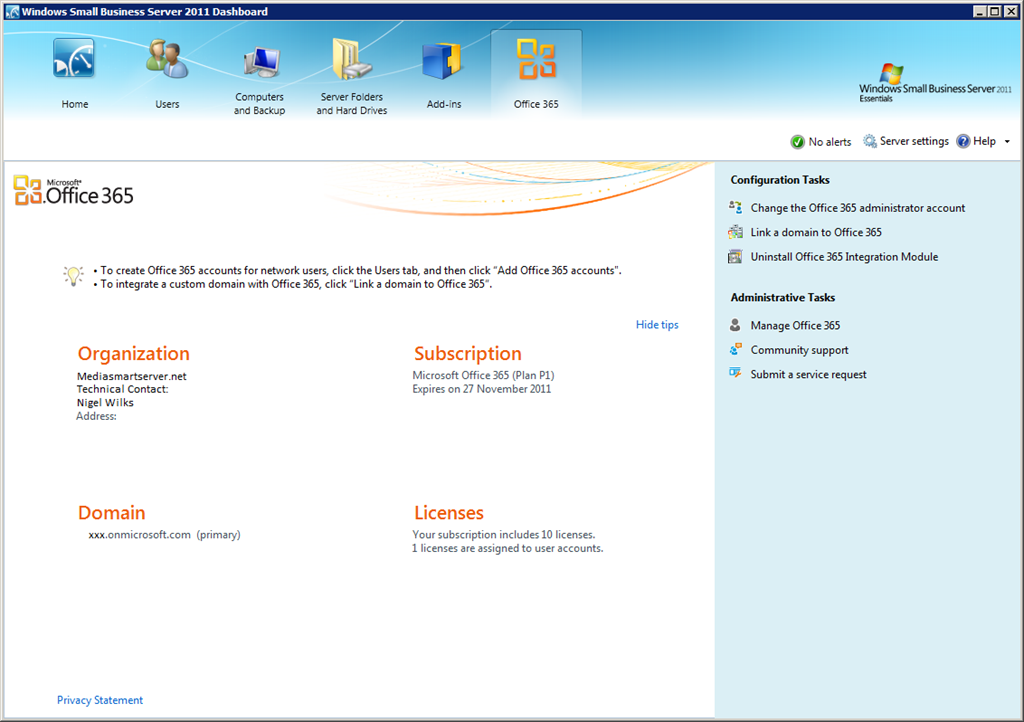Open the Add-ins cube icon
This screenshot has width=1024, height=722.
tap(442, 61)
